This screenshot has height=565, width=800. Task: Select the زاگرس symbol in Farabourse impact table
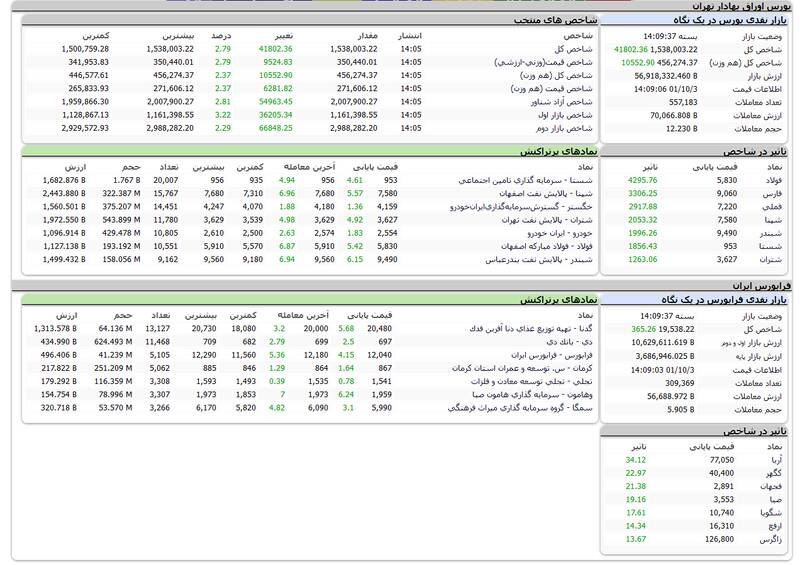point(770,539)
